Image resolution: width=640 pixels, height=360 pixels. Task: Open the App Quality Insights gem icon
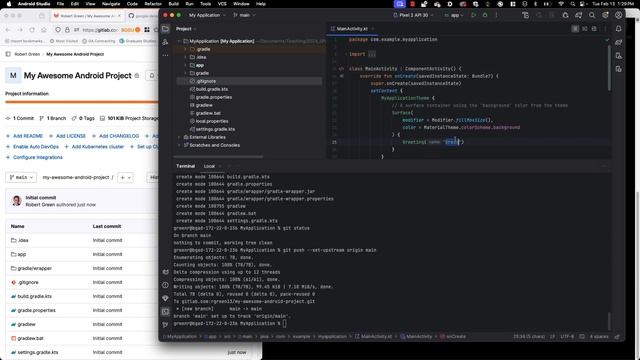tap(165, 298)
